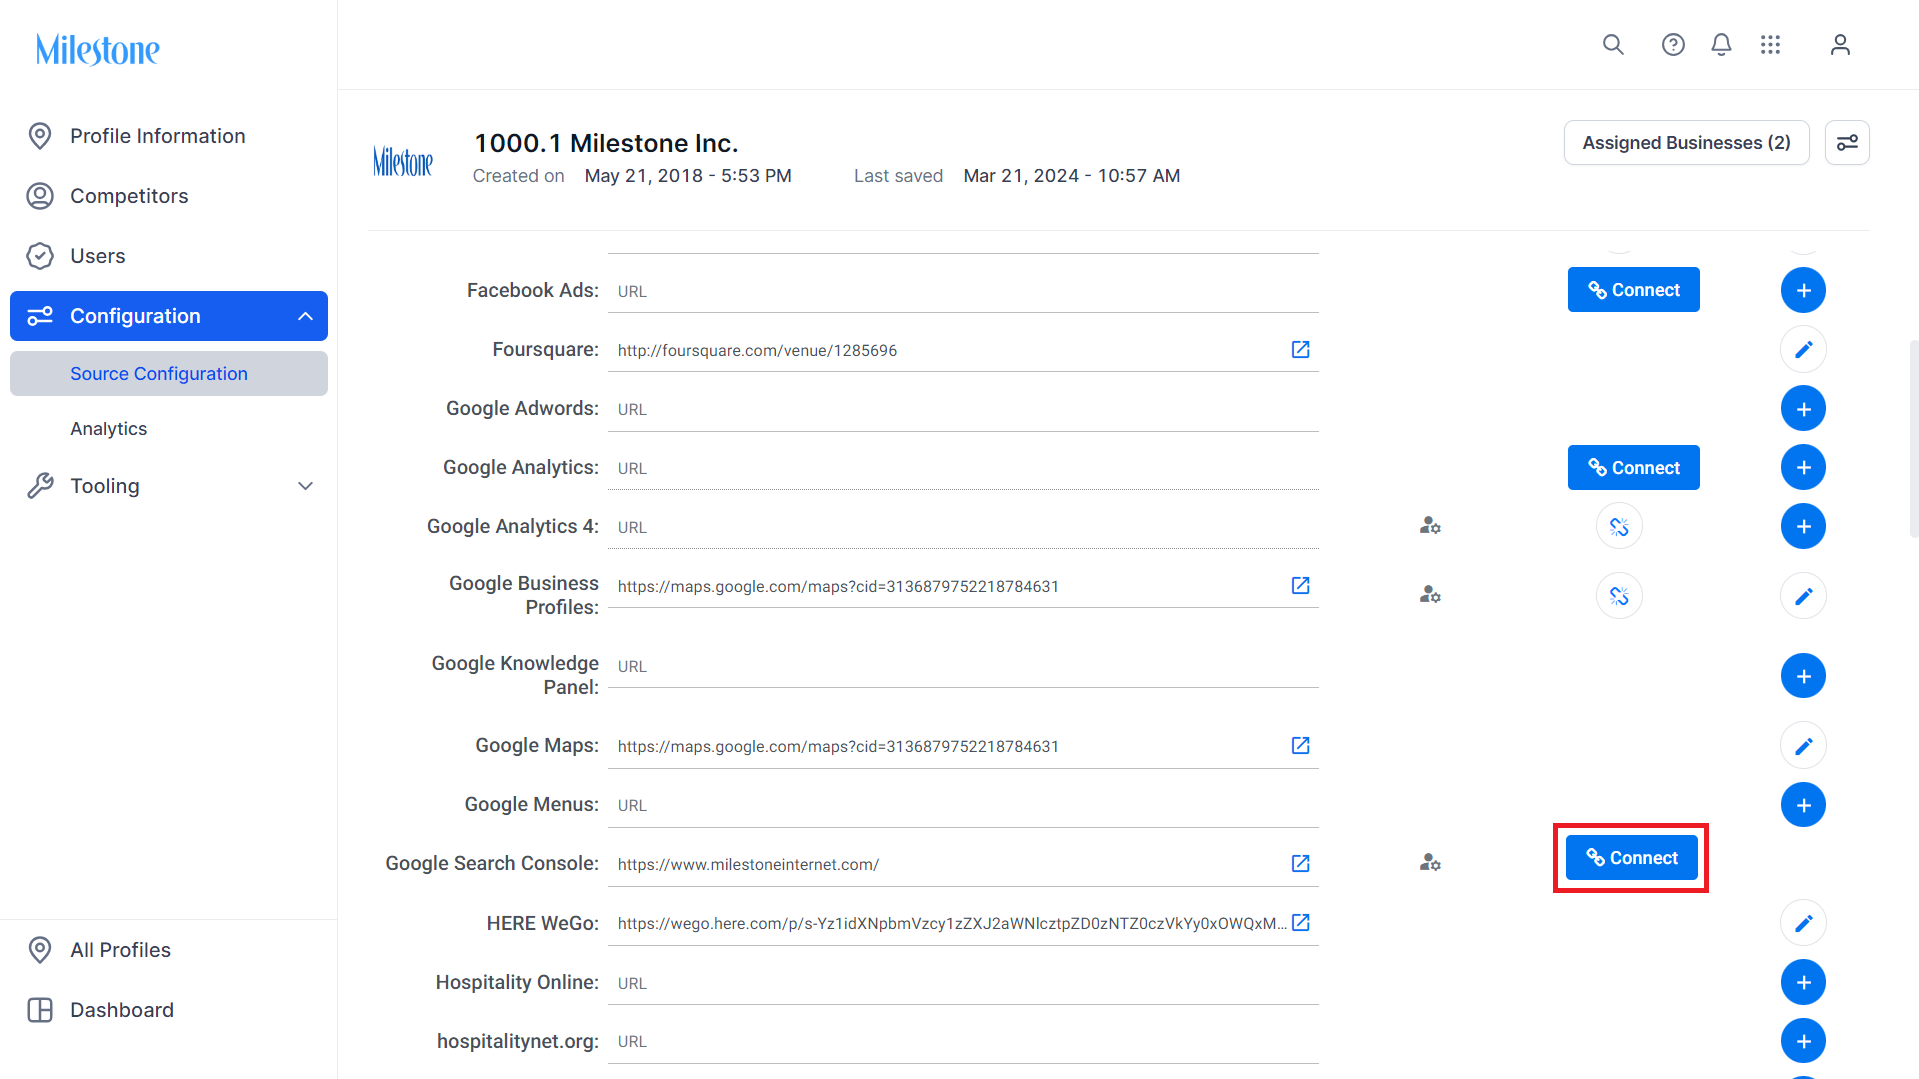Screen dimensions: 1919x1079
Task: Open the Users section
Action: pos(98,256)
